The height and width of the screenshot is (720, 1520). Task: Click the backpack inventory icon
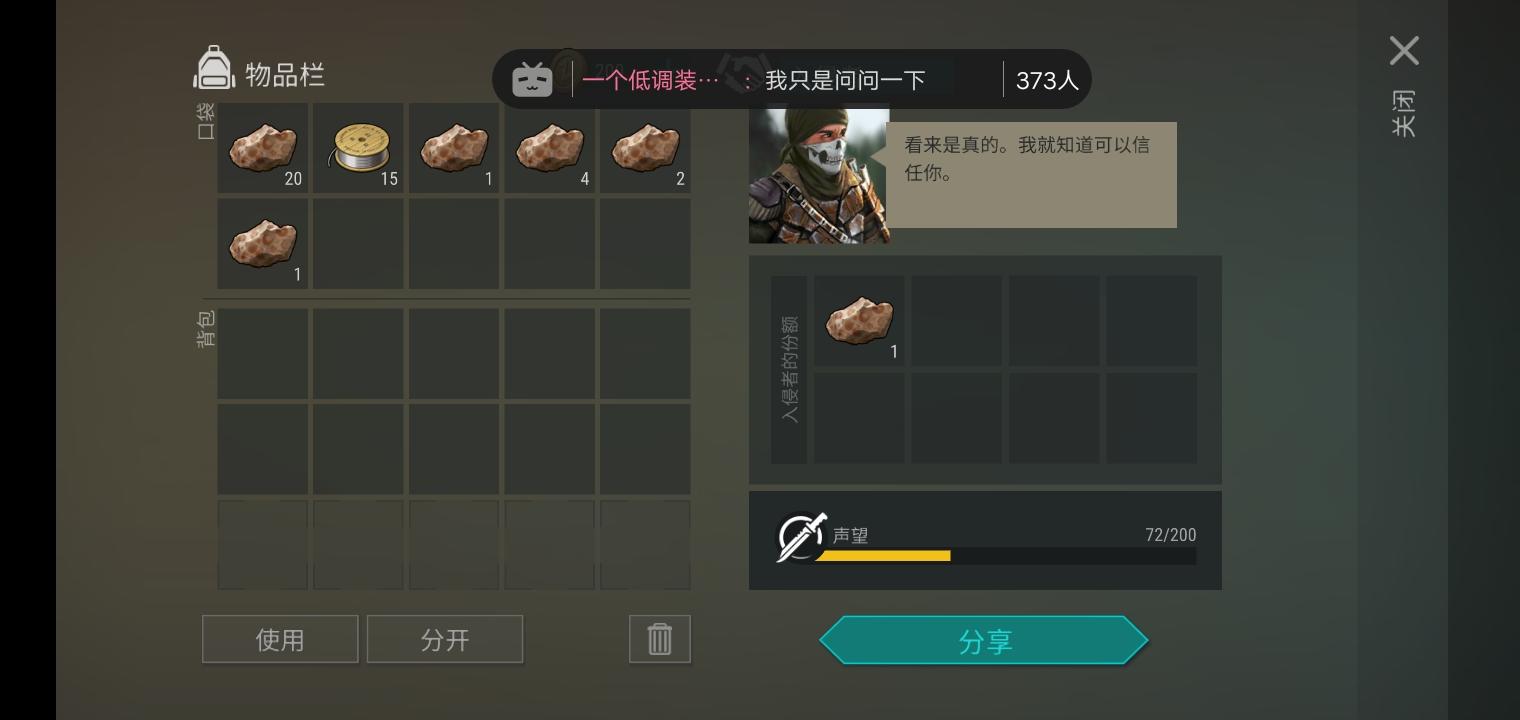[214, 68]
